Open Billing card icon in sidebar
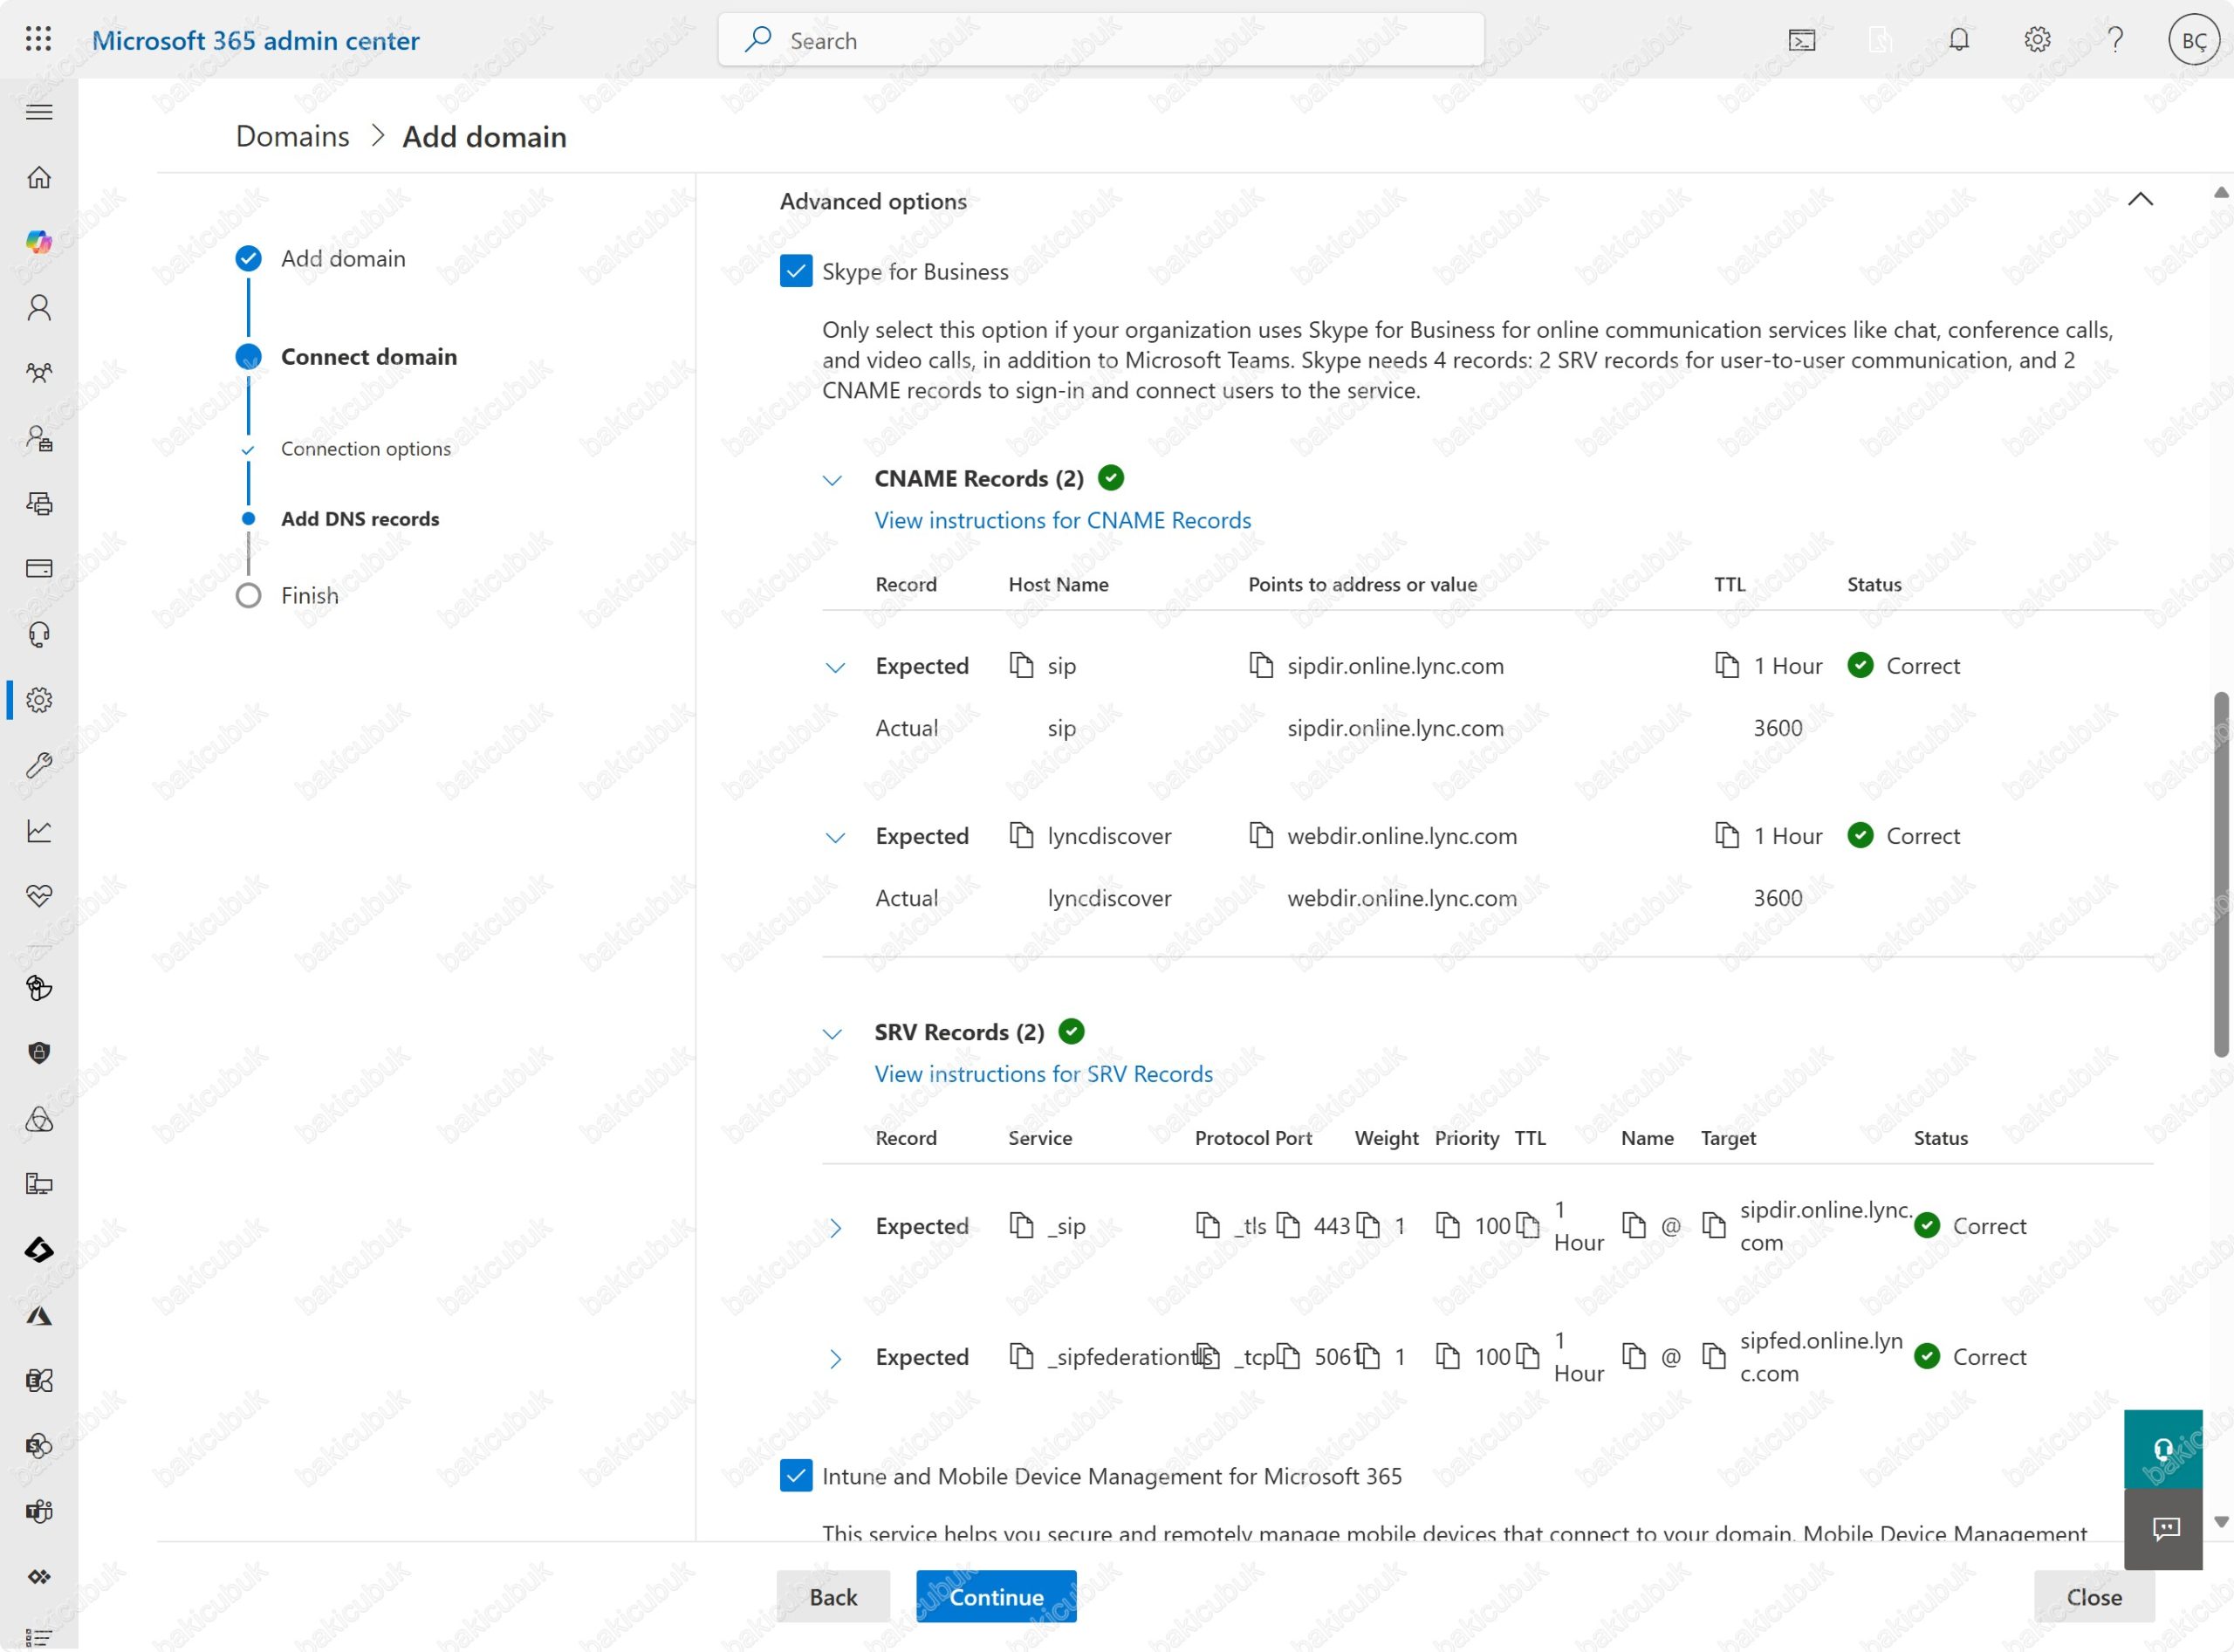Image resolution: width=2234 pixels, height=1652 pixels. click(39, 569)
